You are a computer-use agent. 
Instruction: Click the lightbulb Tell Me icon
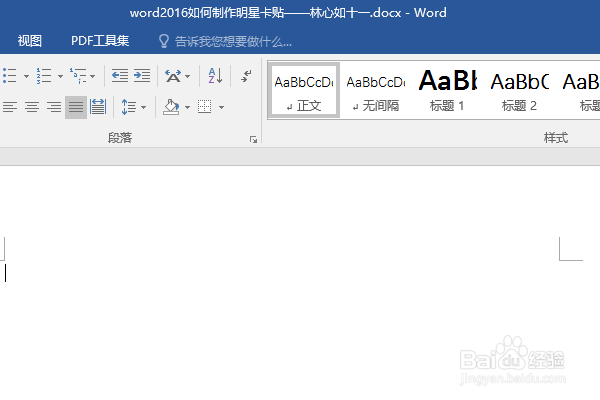pos(164,41)
